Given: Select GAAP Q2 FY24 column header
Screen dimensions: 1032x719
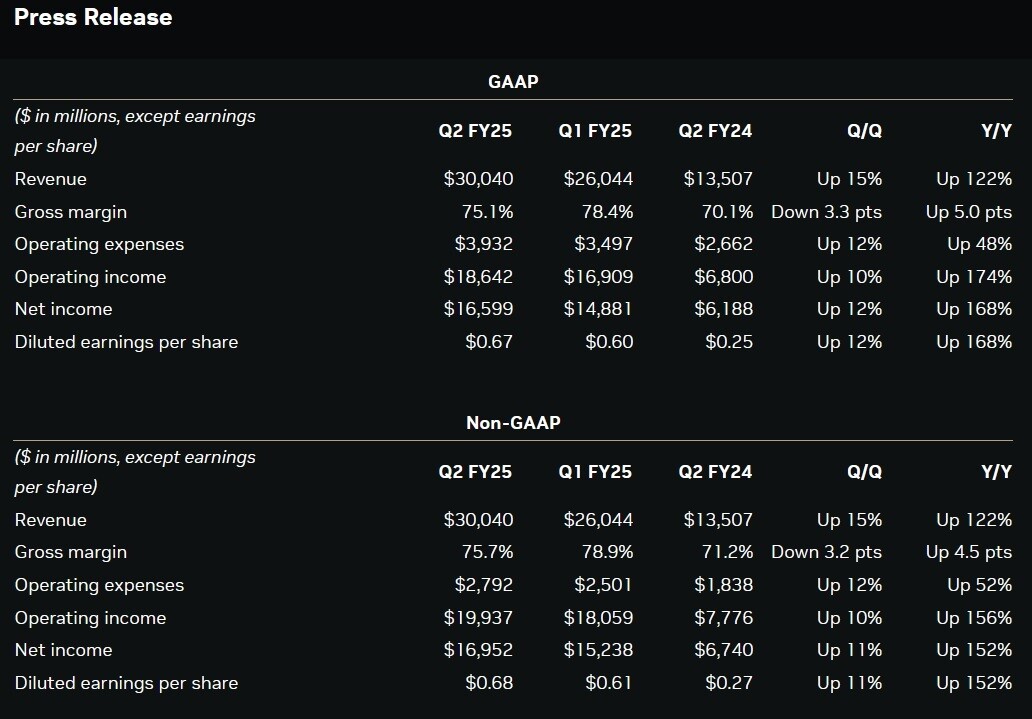Looking at the screenshot, I should (715, 131).
